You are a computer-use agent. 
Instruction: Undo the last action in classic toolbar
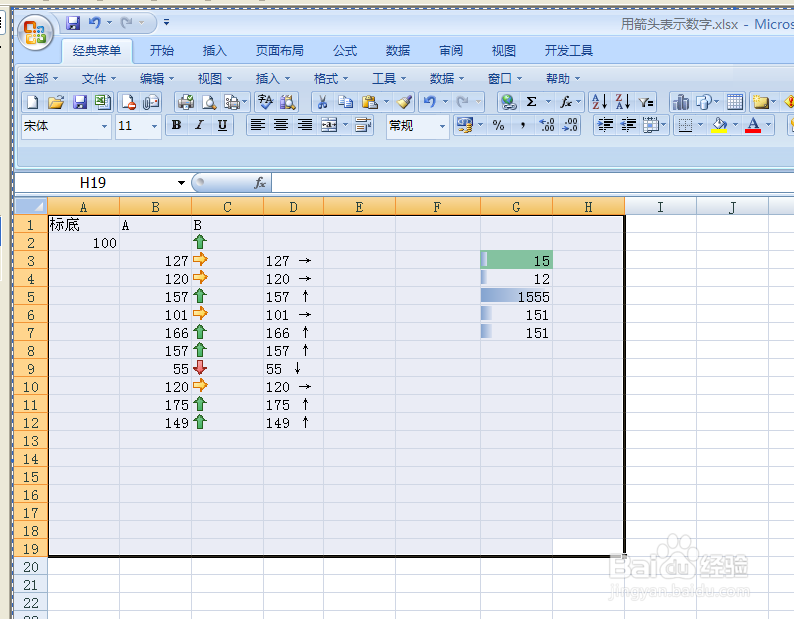(430, 102)
